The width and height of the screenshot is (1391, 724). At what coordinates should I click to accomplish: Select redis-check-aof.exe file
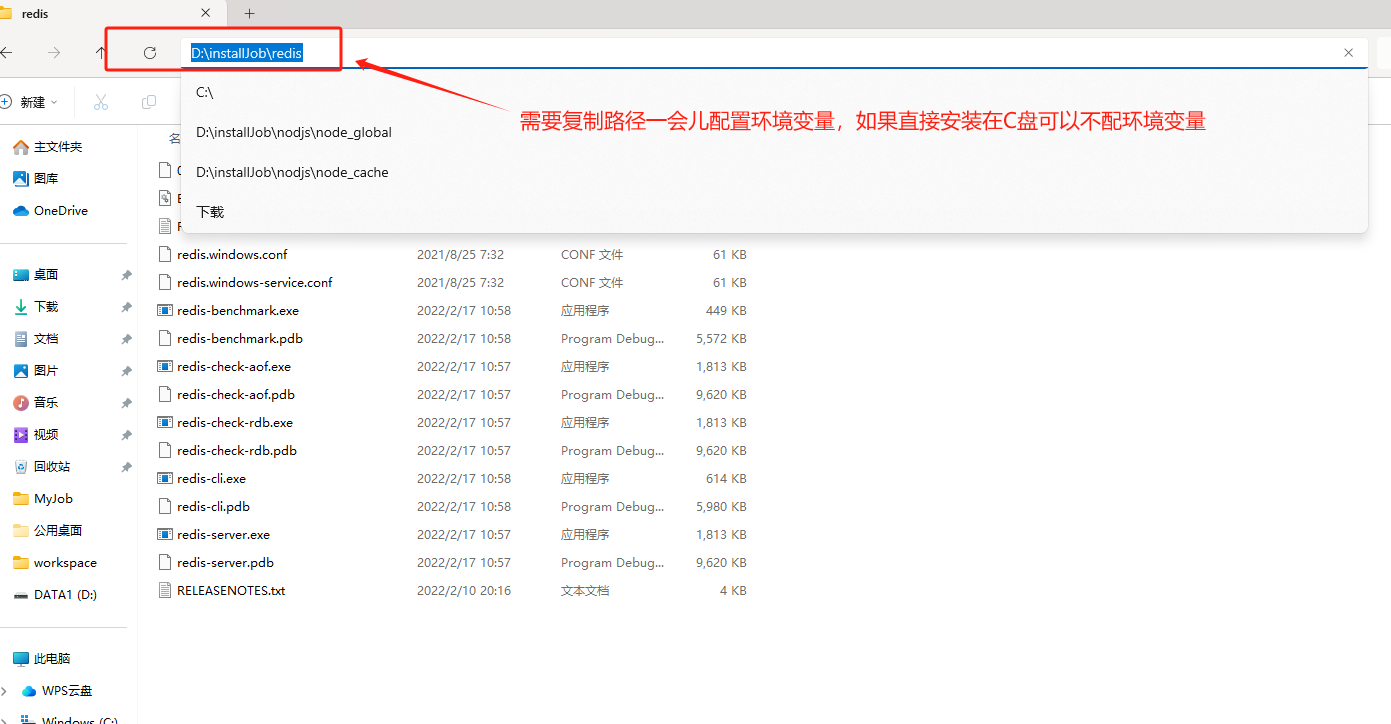[x=234, y=367]
